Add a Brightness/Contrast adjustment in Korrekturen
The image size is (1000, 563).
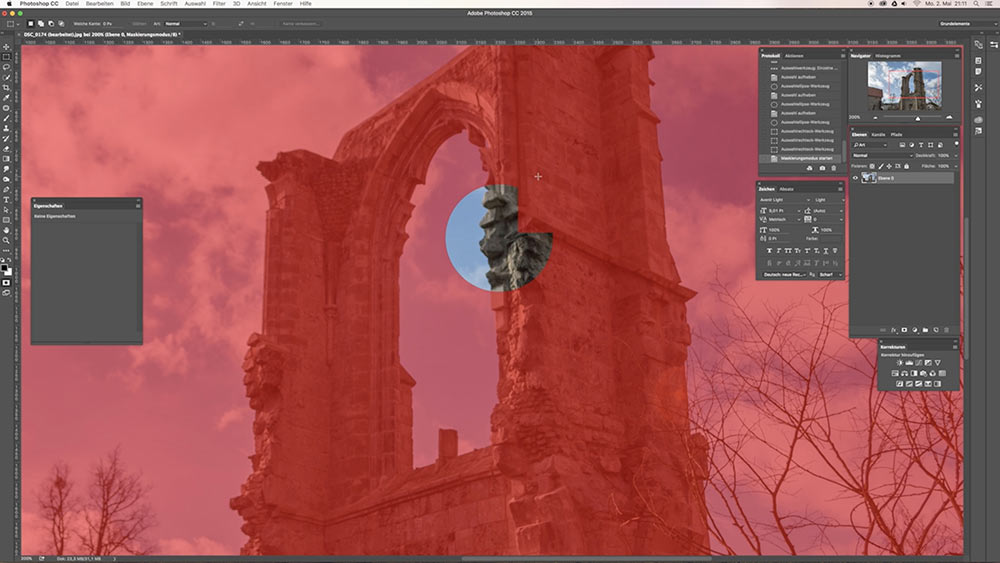point(900,363)
